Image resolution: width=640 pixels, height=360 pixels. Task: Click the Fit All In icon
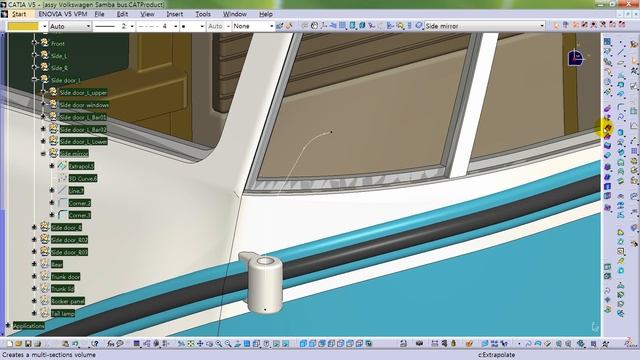[191, 344]
